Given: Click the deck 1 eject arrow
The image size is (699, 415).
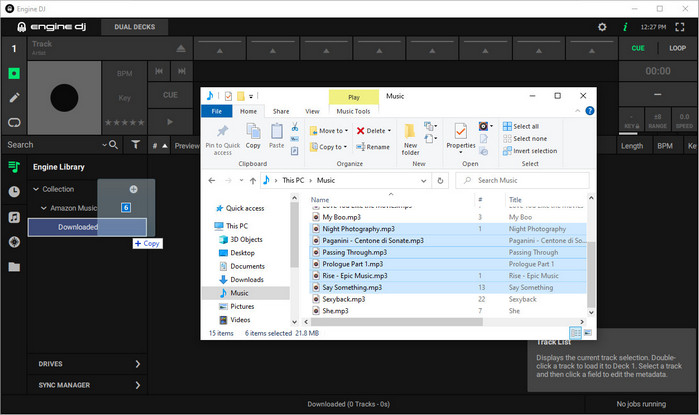Looking at the screenshot, I should (x=181, y=48).
